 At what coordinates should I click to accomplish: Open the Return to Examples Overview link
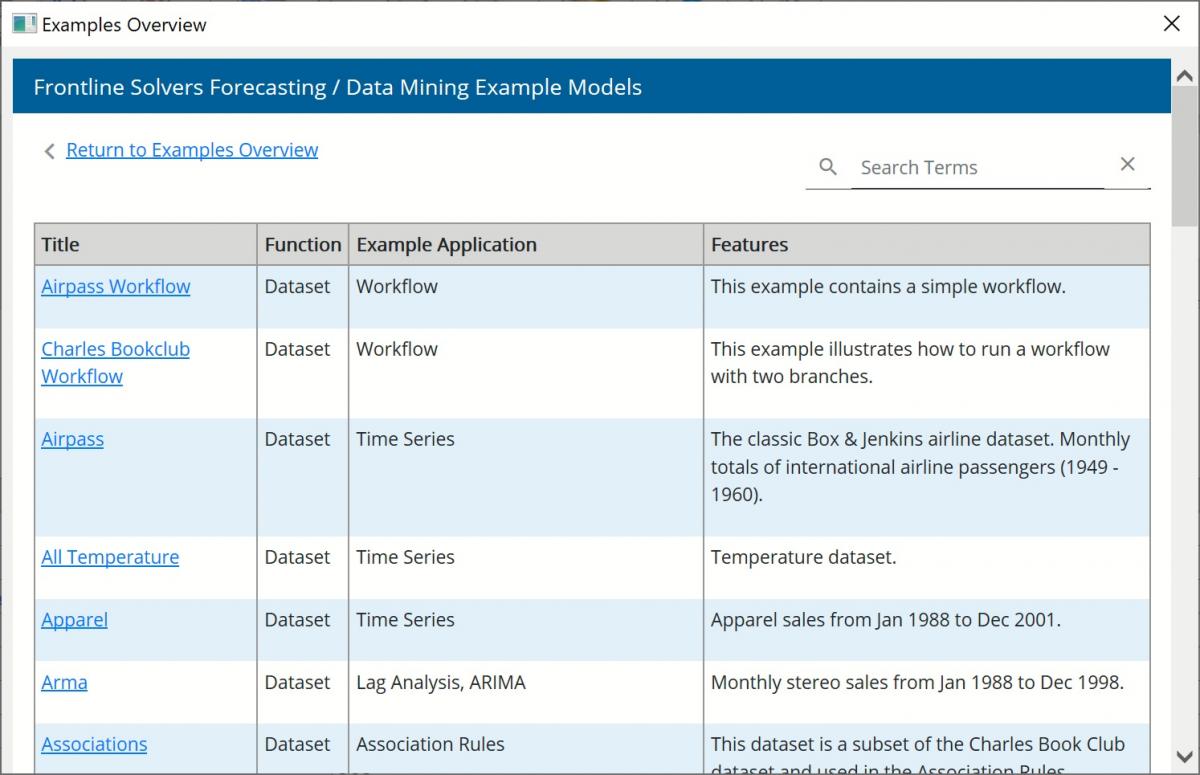click(x=192, y=150)
